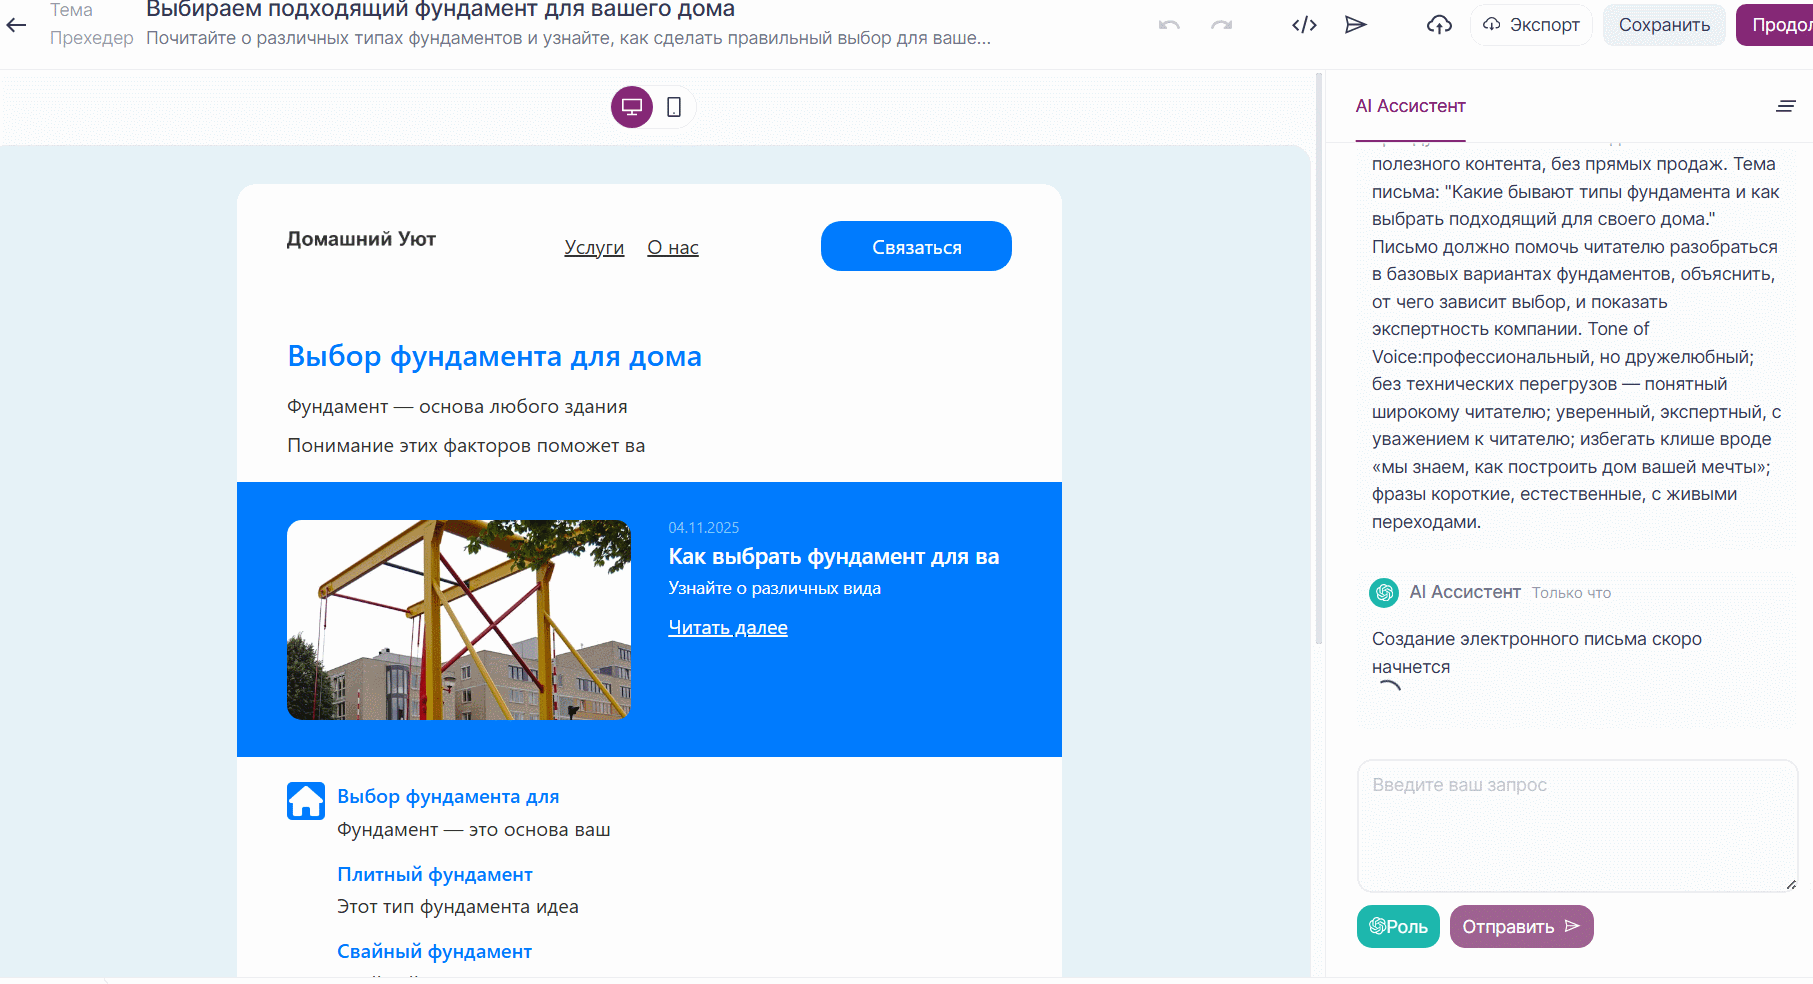Select text Фундамент — основа любого здания
The width and height of the screenshot is (1813, 984).
(x=457, y=406)
